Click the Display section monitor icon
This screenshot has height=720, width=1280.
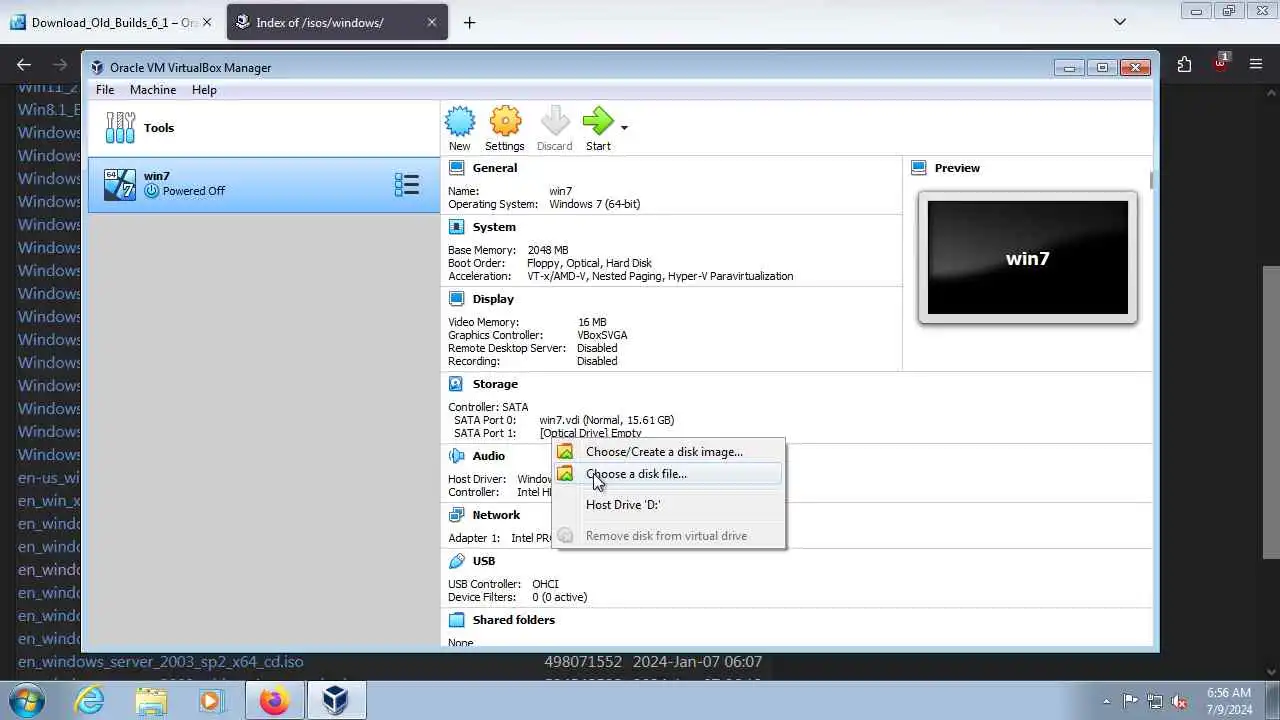pos(457,299)
